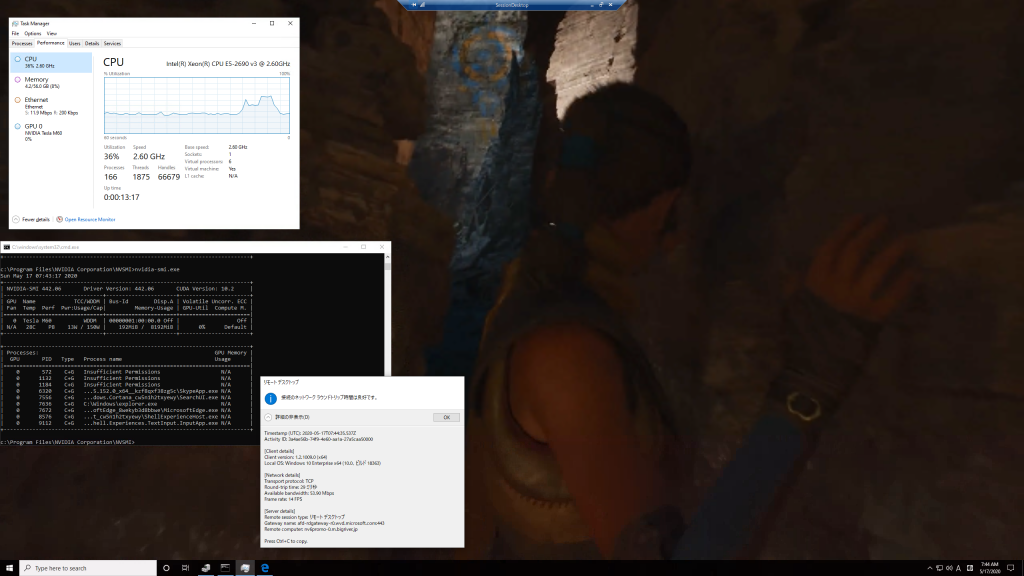
Task: Click the SessionDesktop connection bar title
Action: point(512,5)
